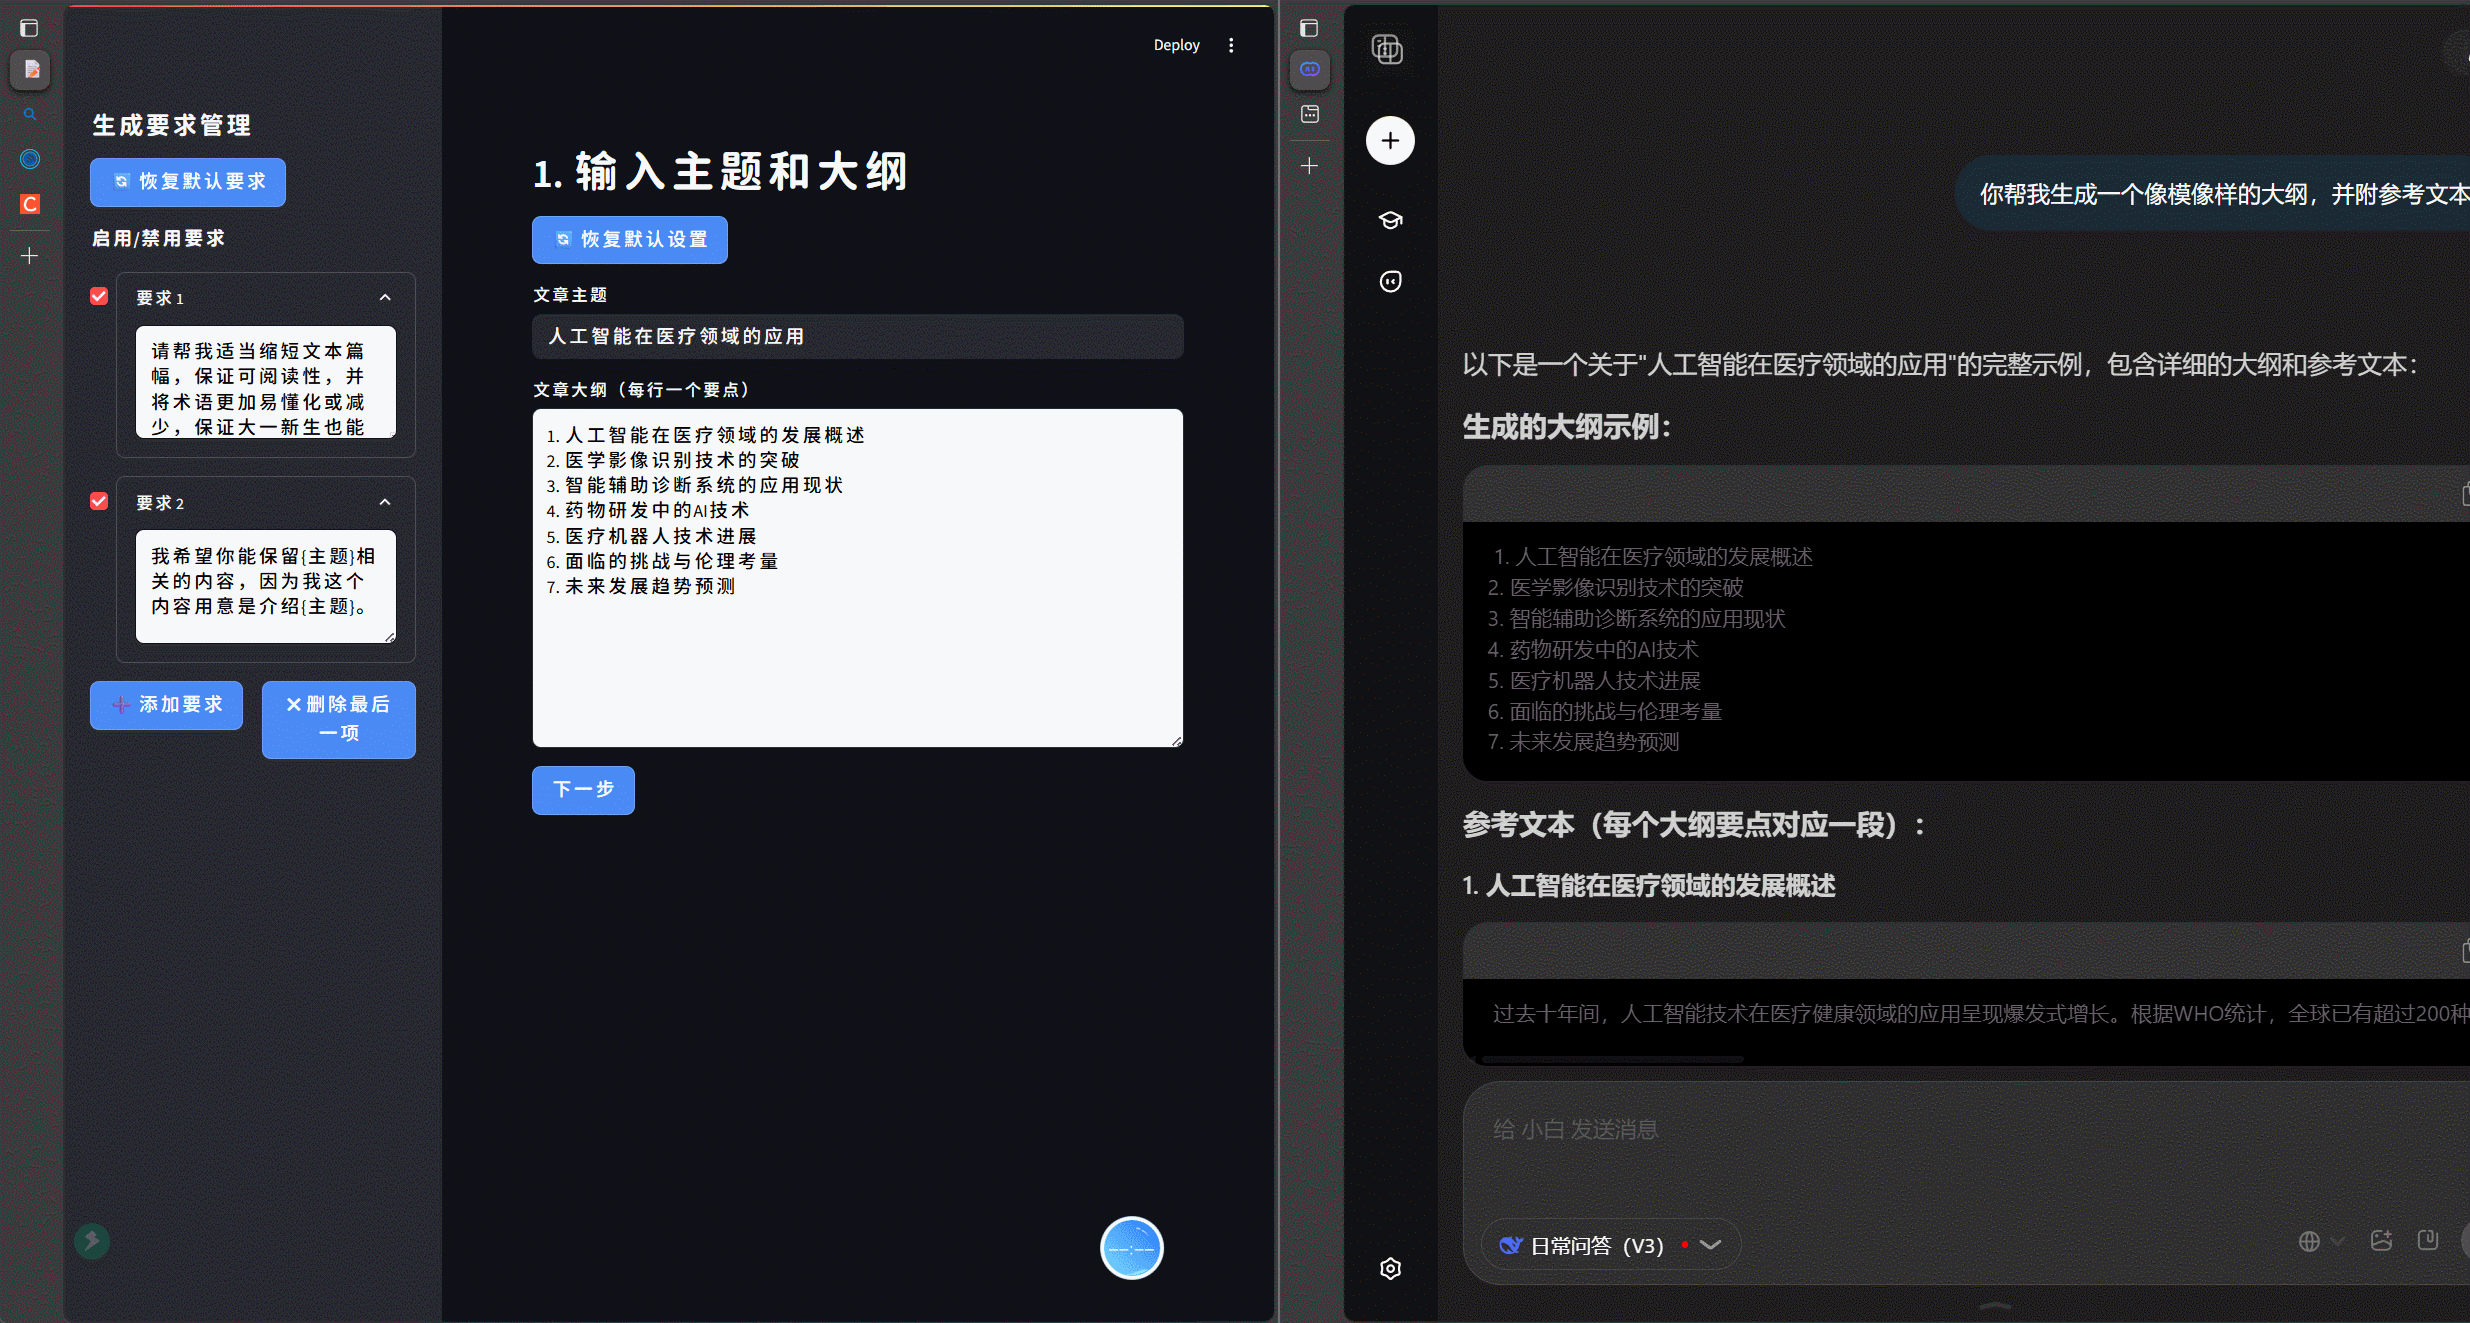Click the 添加要求 button

(x=166, y=705)
